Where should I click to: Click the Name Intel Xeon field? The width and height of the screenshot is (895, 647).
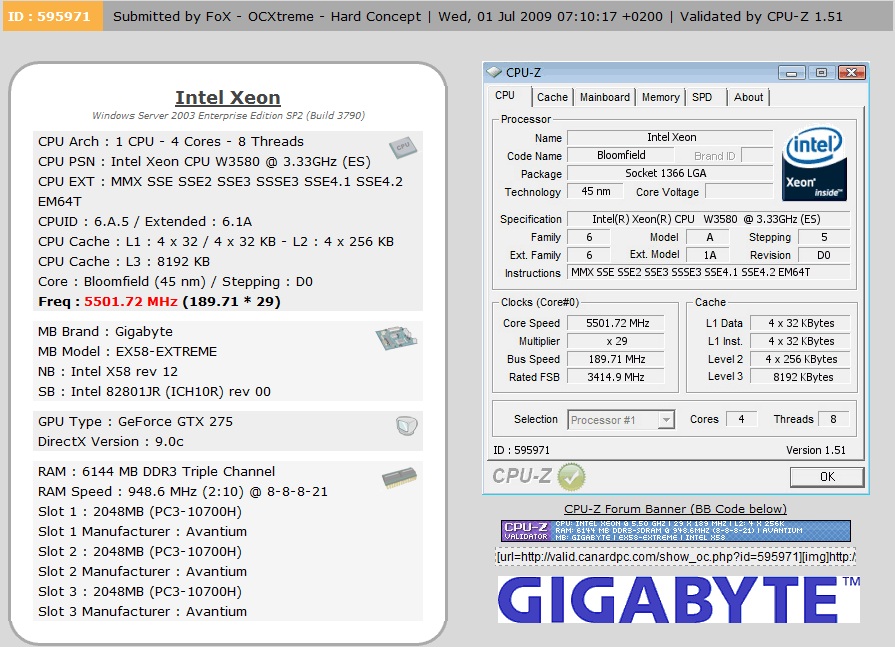pyautogui.click(x=670, y=138)
